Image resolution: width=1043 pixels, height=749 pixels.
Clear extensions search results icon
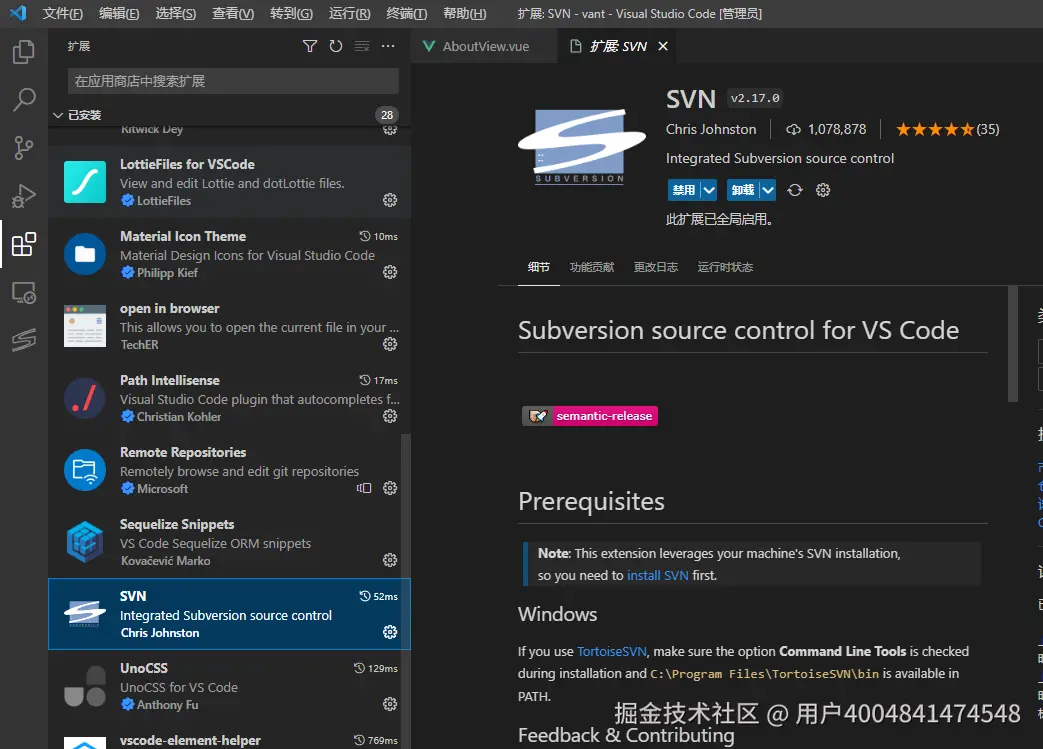pyautogui.click(x=362, y=46)
